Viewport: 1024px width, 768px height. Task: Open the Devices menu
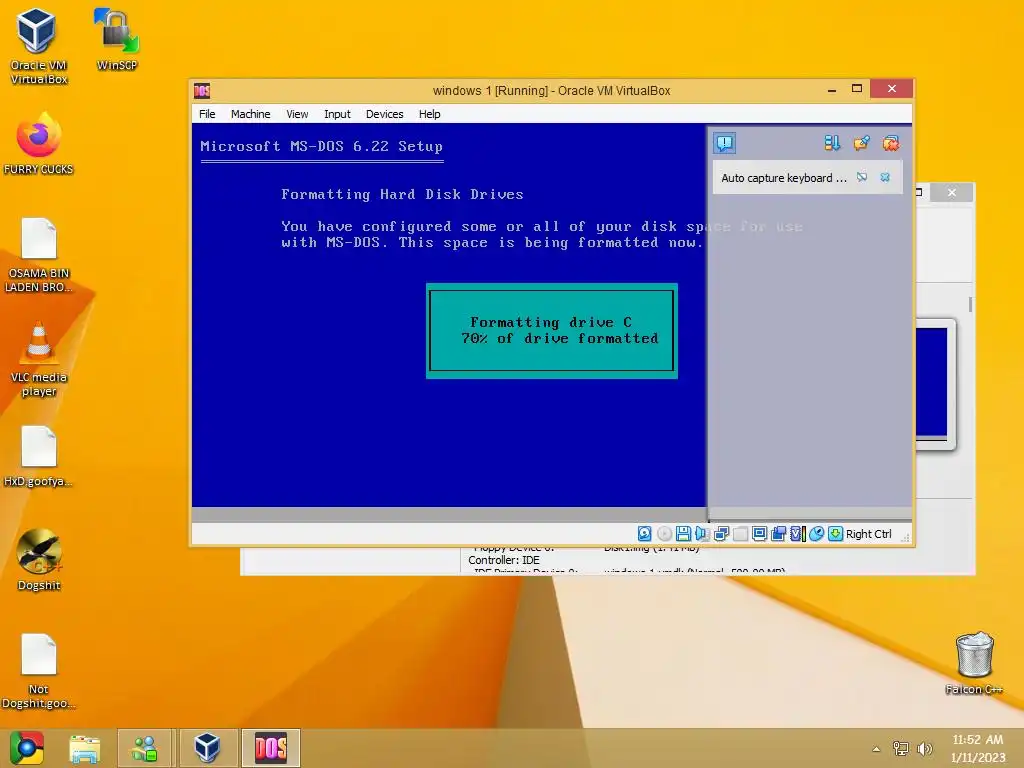pyautogui.click(x=384, y=114)
